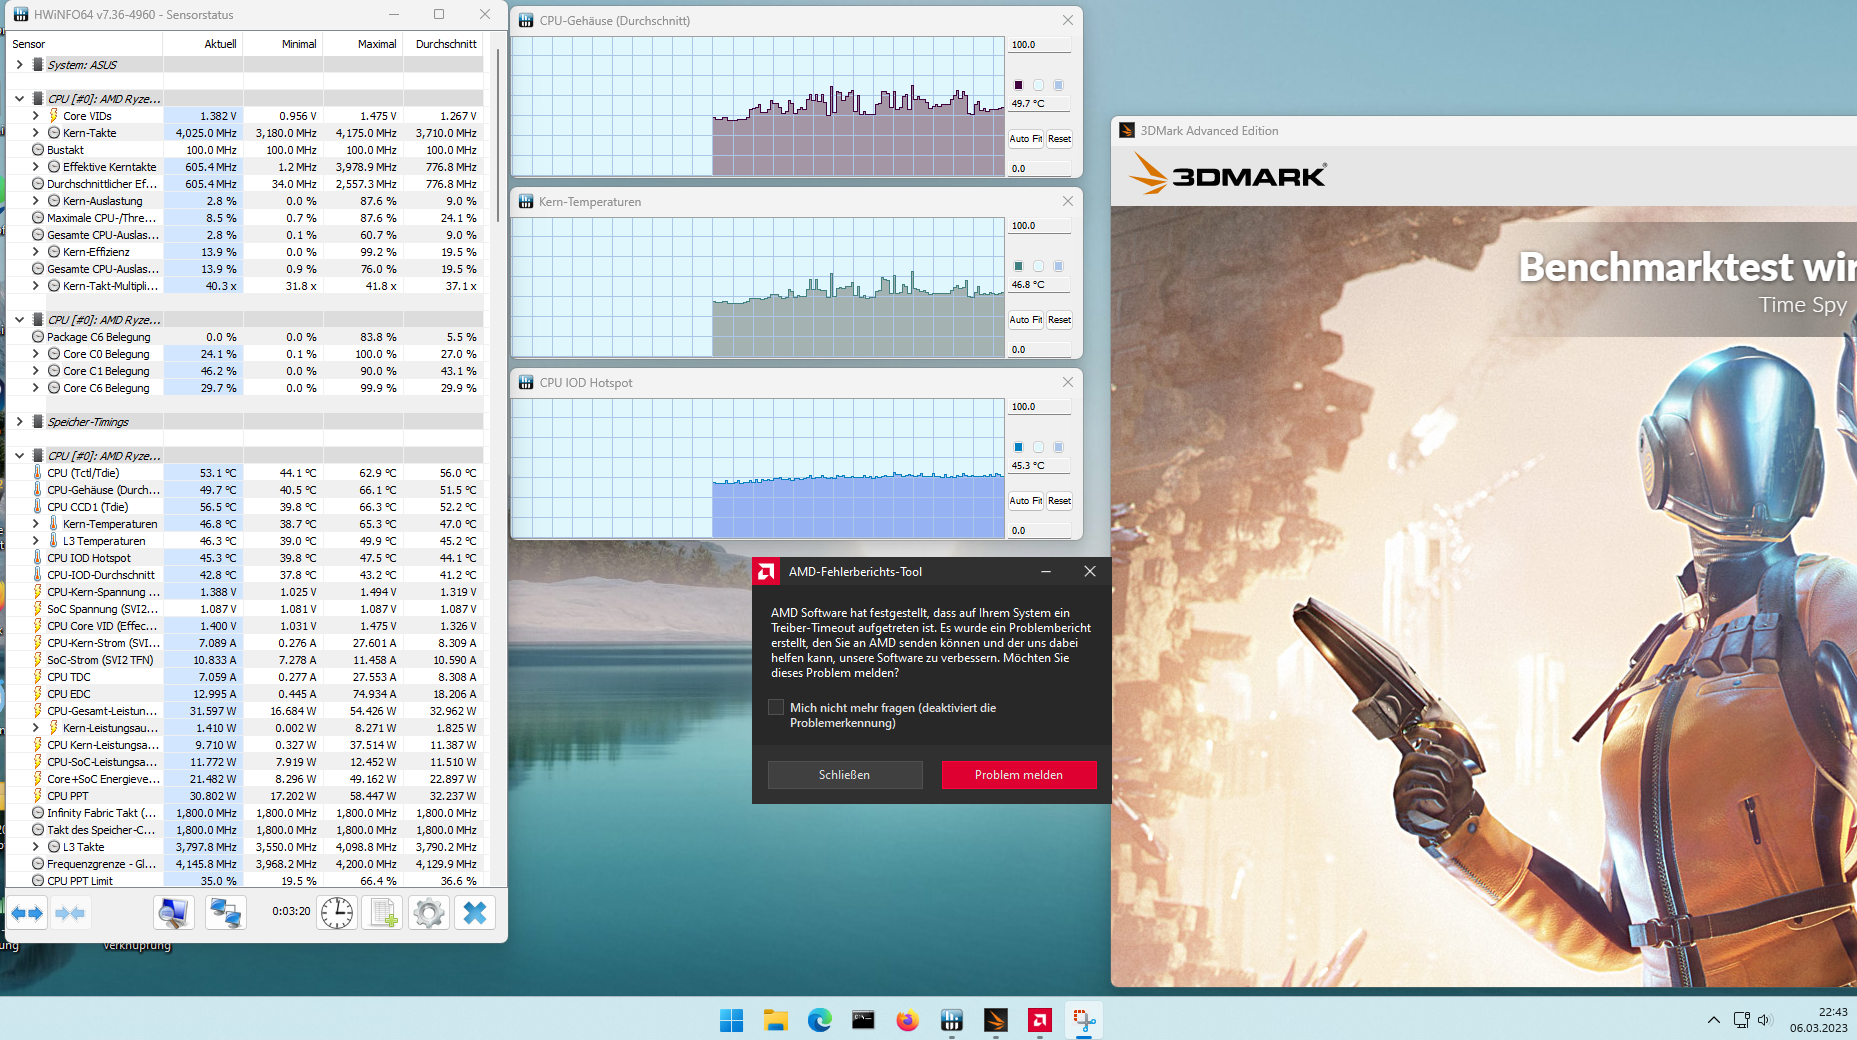Show hidden system tray icons chevron
Viewport: 1857px width, 1040px height.
click(1714, 1020)
